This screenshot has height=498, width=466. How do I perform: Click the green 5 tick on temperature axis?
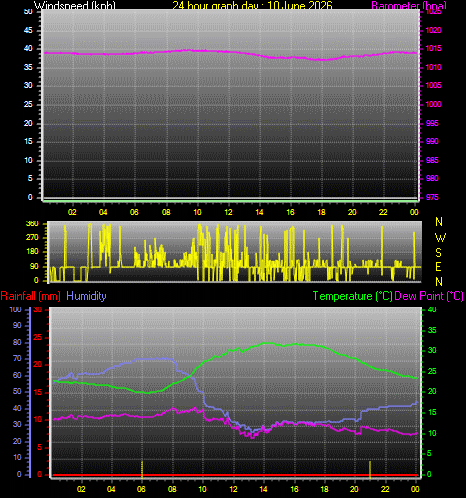tap(430, 453)
